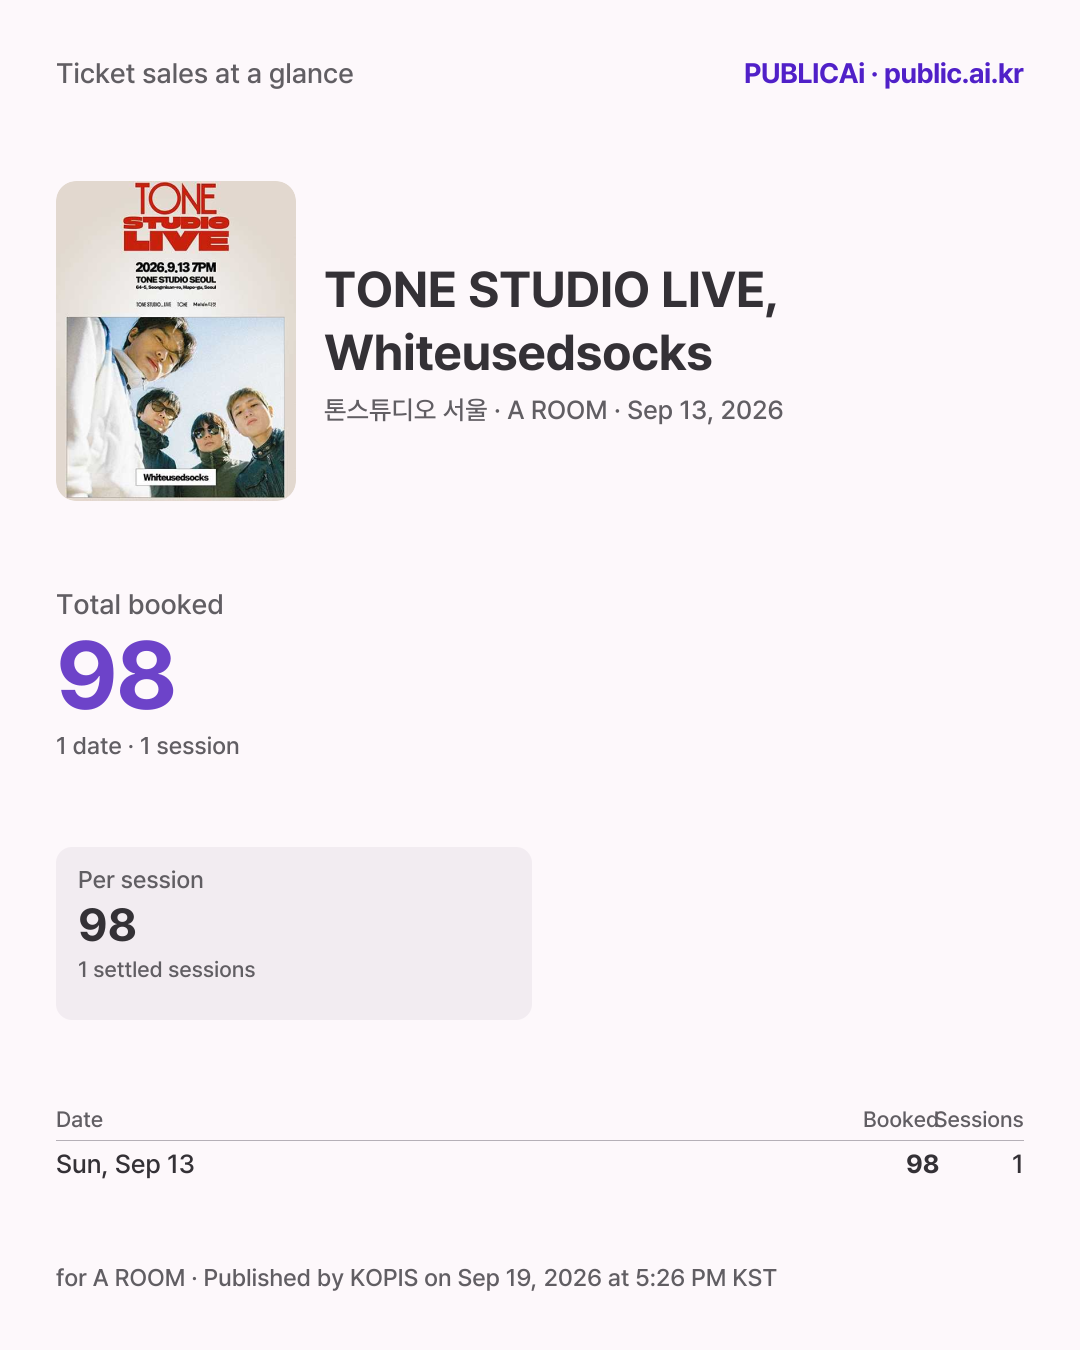
Task: Open the PUBLICAi public.ai.kr link
Action: coord(883,74)
